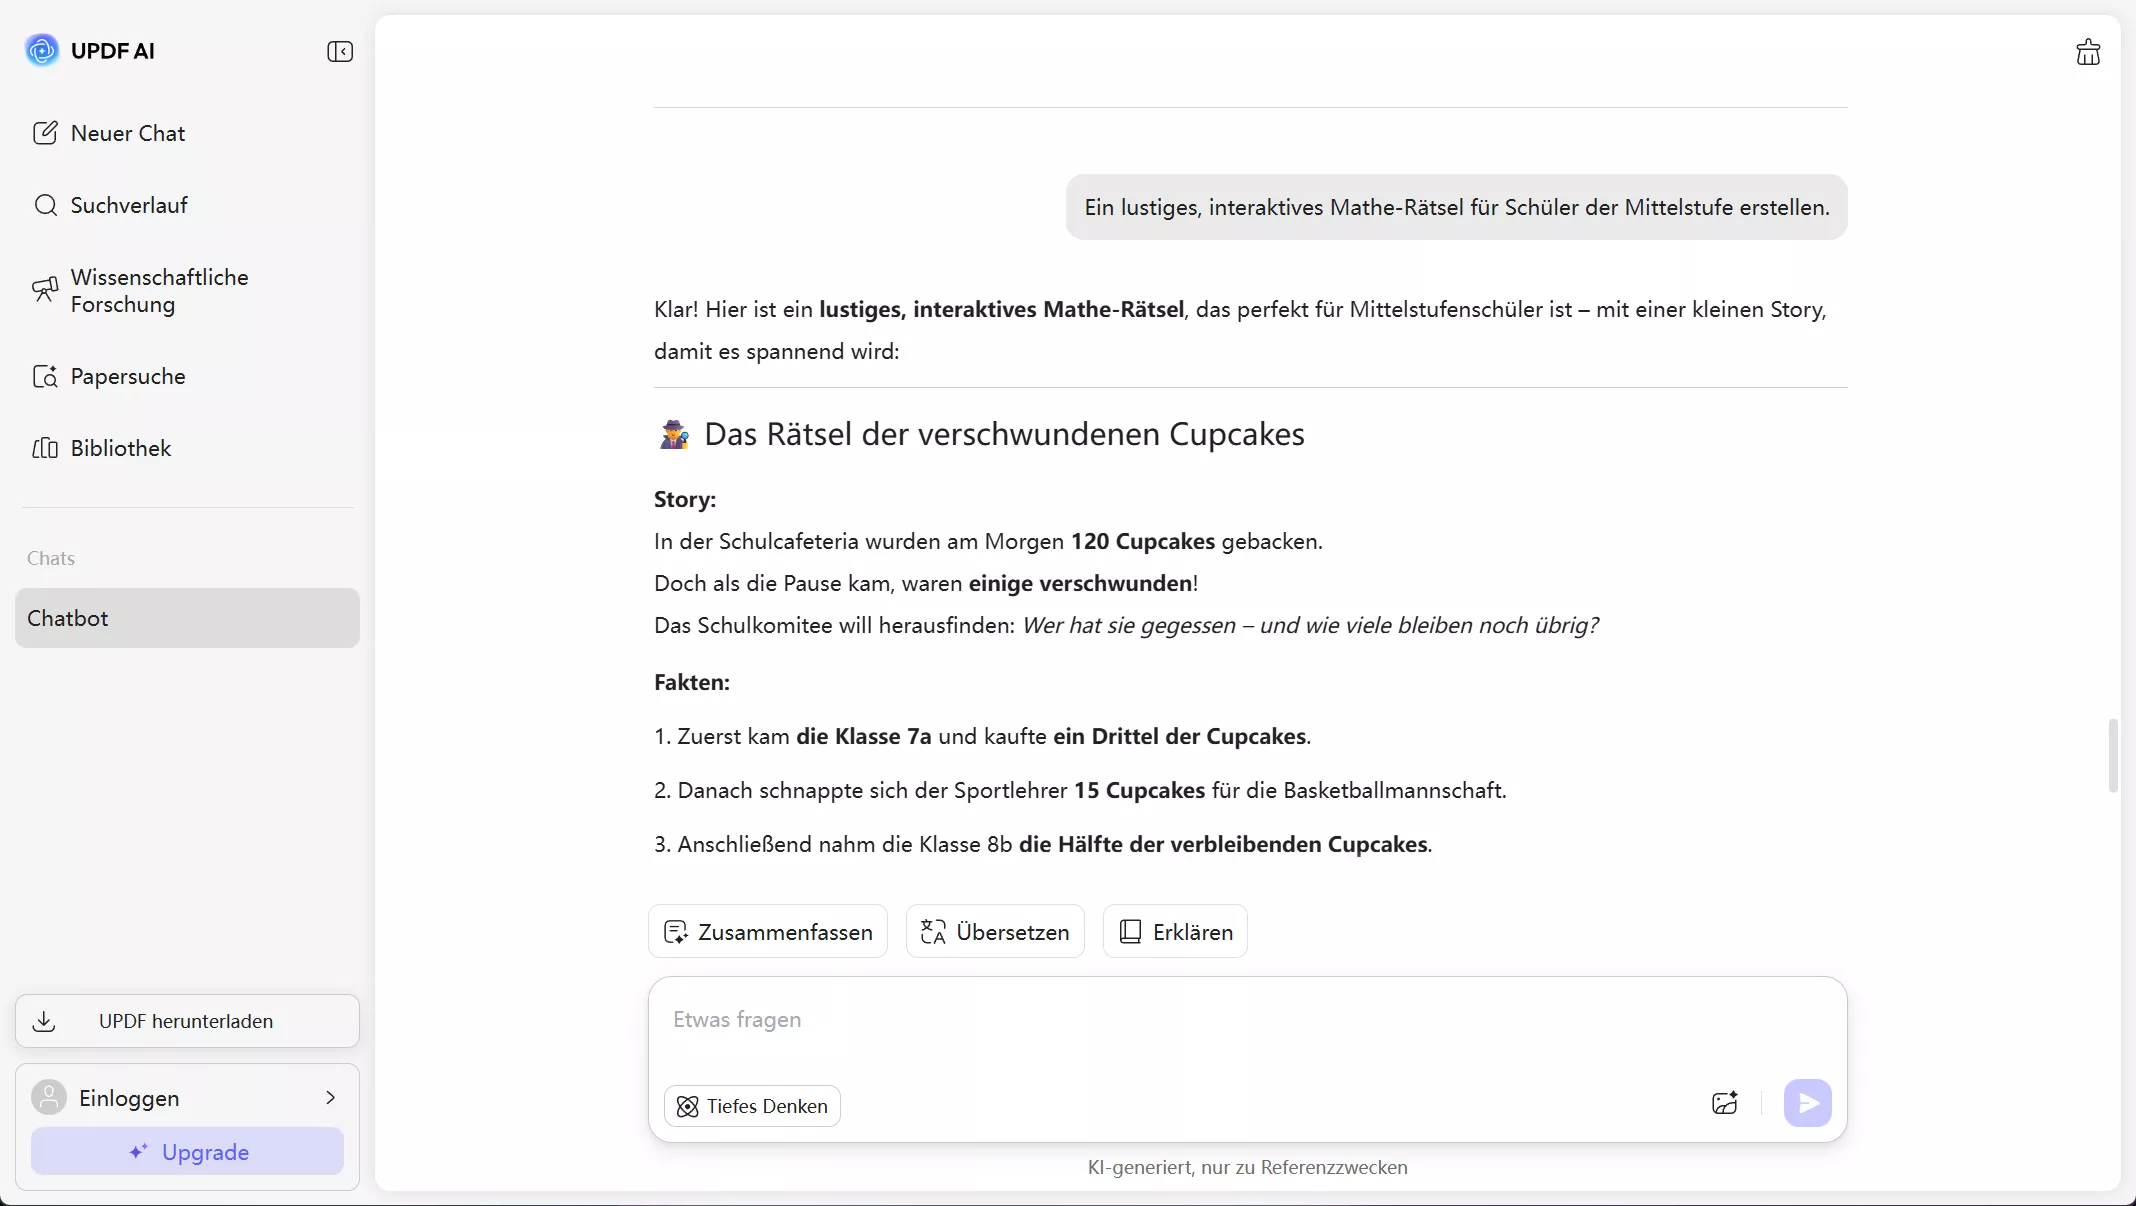The width and height of the screenshot is (2136, 1206).
Task: Open the Suchverlauf search history
Action: tap(128, 205)
